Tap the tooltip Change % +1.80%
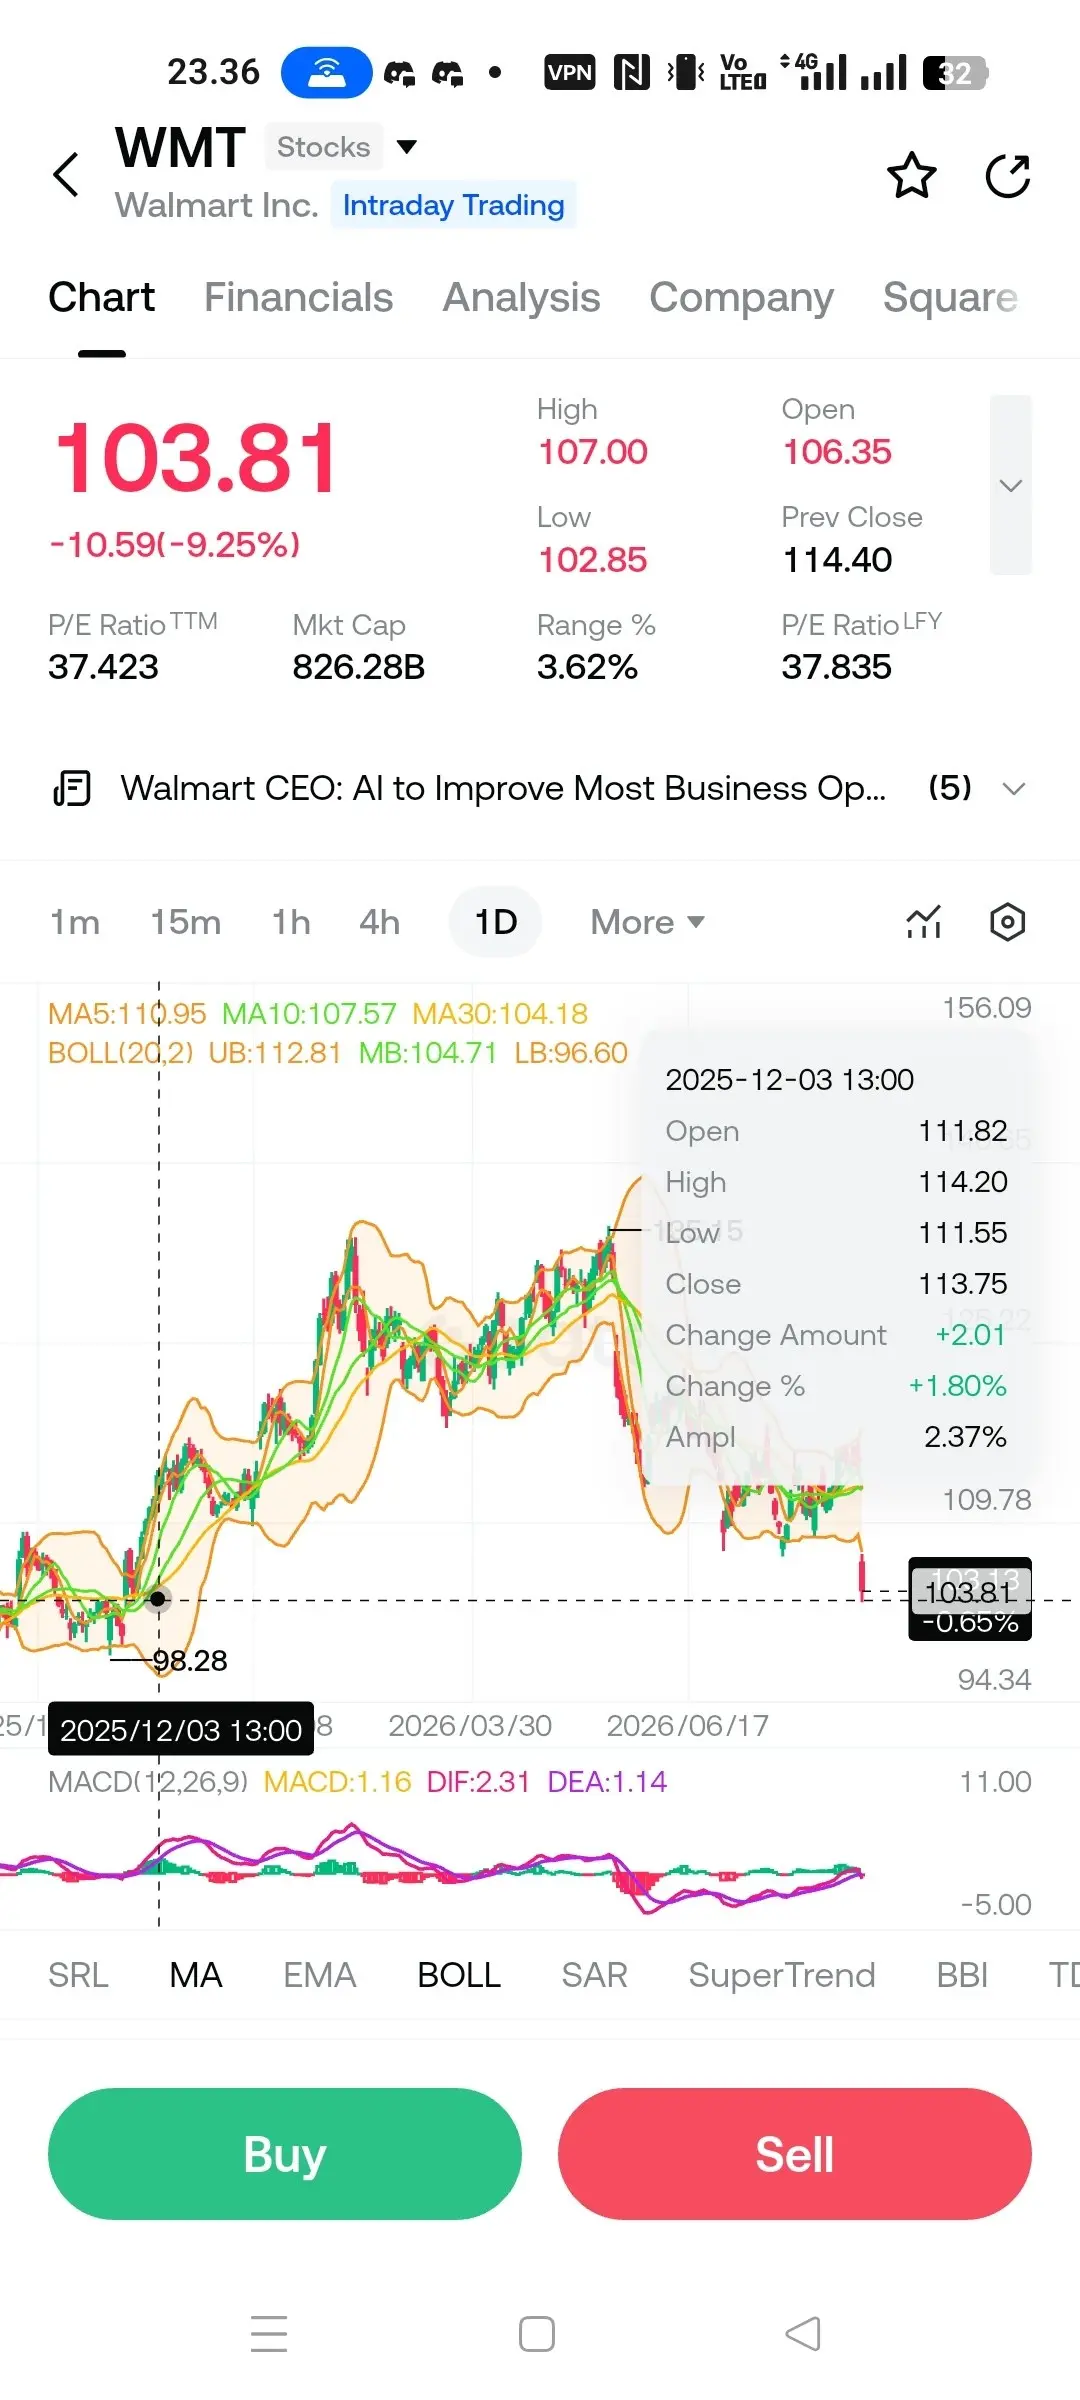The height and width of the screenshot is (2400, 1080). point(957,1385)
